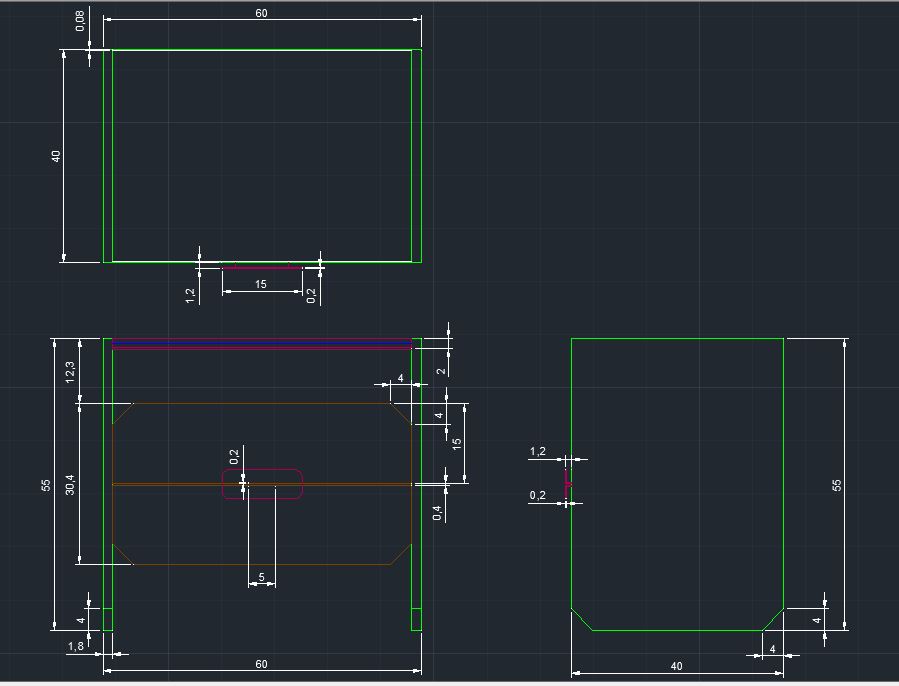
Task: Select the 55 dimension left of front view
Action: click(x=46, y=485)
